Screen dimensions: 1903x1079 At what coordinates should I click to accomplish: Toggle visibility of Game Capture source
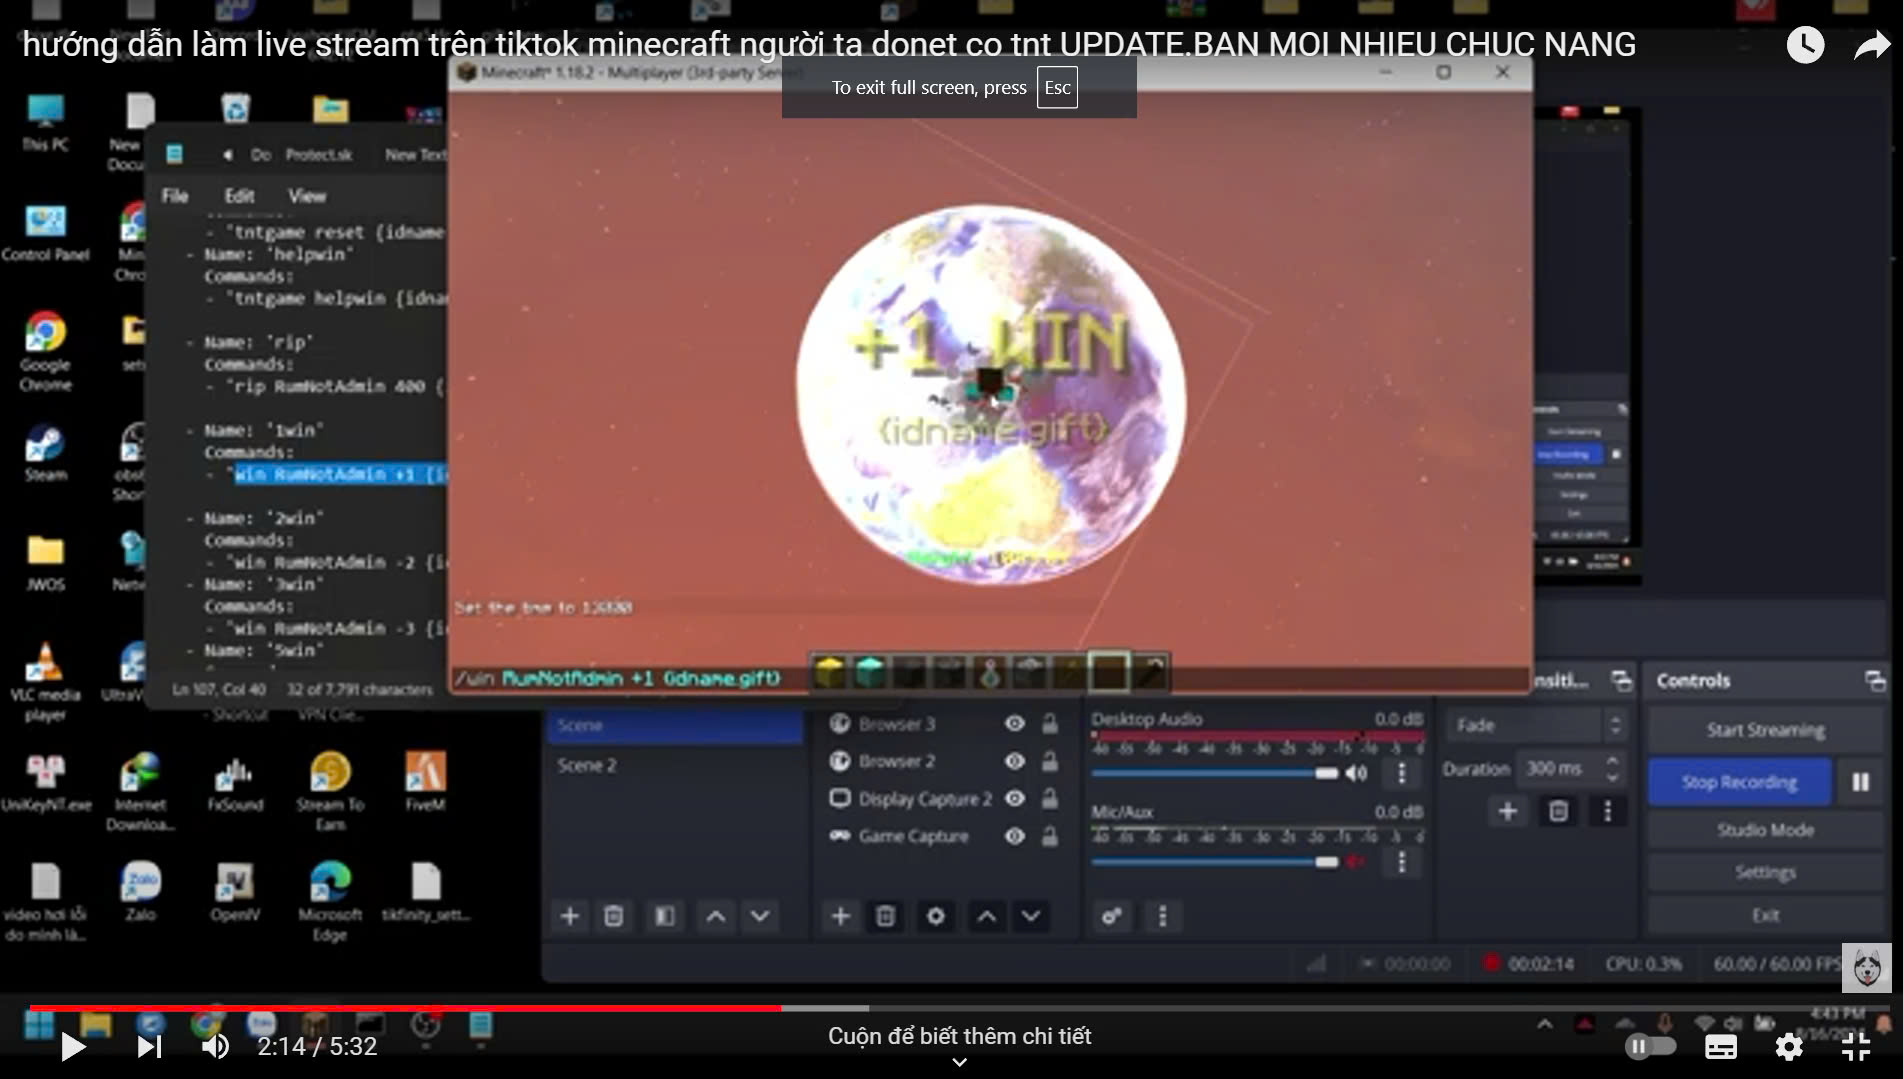1015,836
